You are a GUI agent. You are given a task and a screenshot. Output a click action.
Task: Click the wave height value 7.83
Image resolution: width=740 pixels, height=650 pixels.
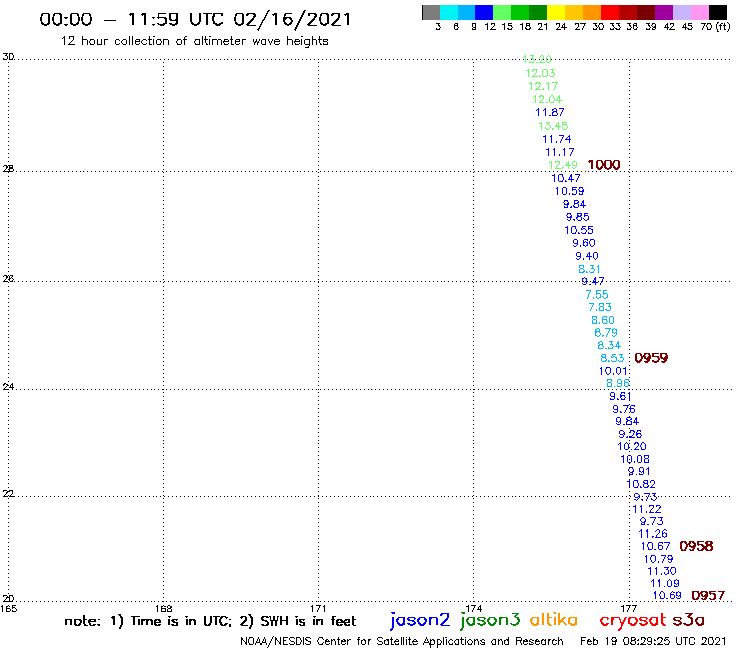[600, 307]
